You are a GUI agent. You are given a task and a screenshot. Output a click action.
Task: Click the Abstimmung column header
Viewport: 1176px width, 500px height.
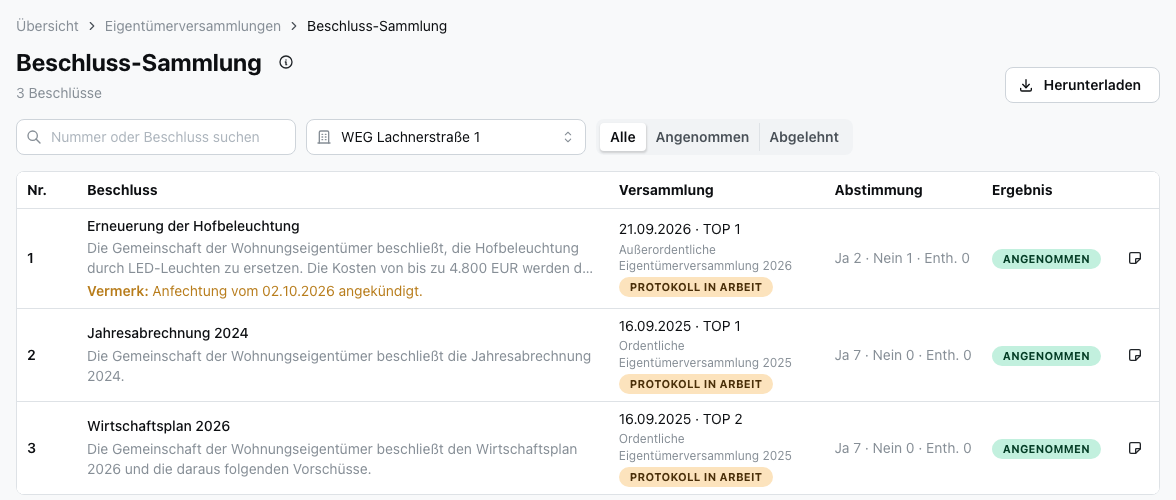click(x=878, y=190)
